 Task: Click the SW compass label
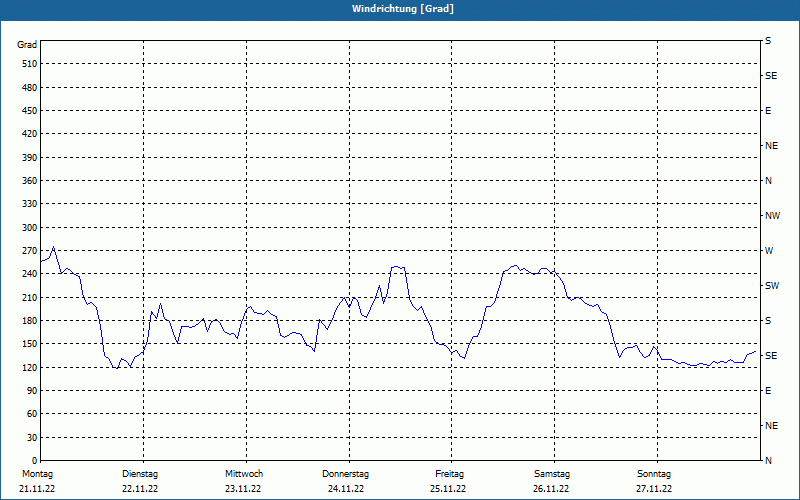coord(772,286)
